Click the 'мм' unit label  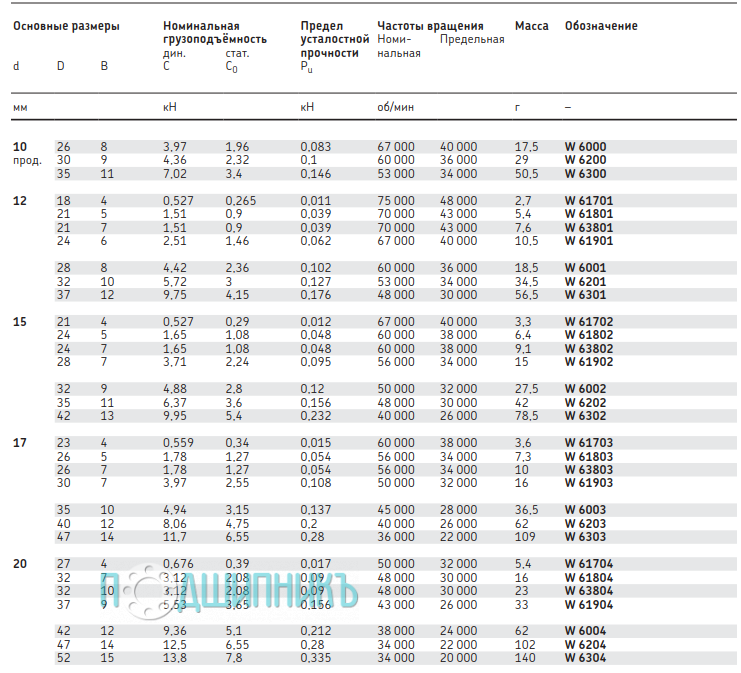[20, 108]
